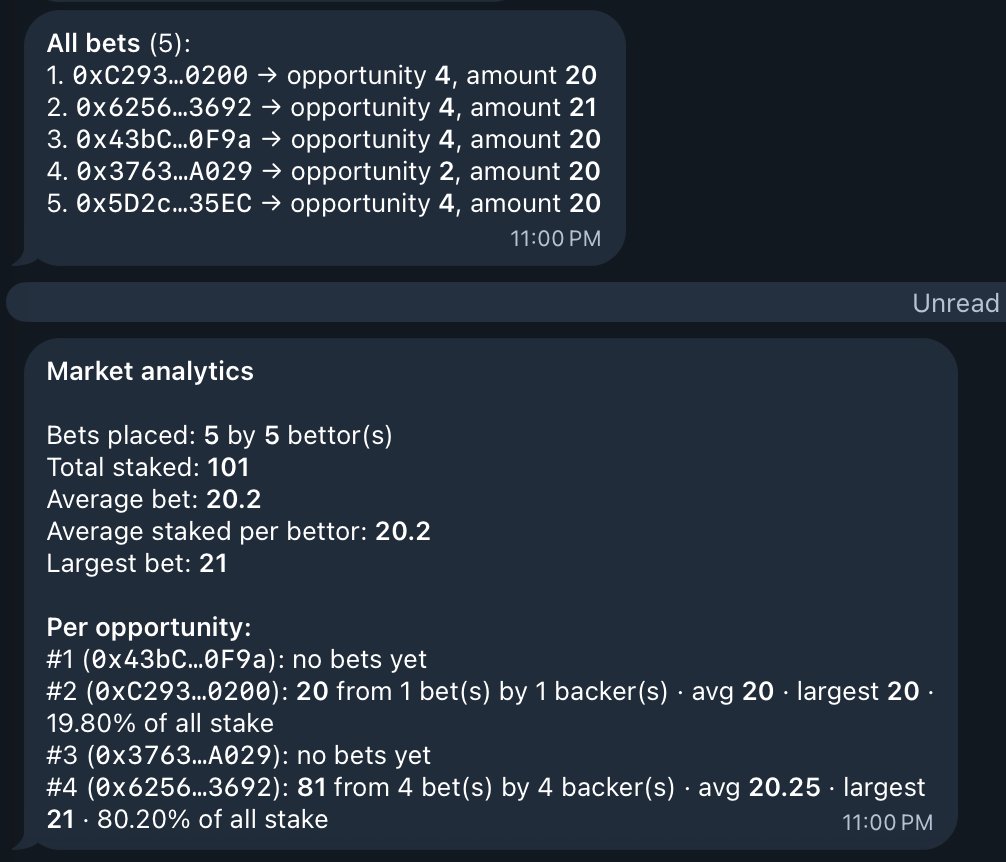Click the Market analytics message timestamp

[x=887, y=822]
